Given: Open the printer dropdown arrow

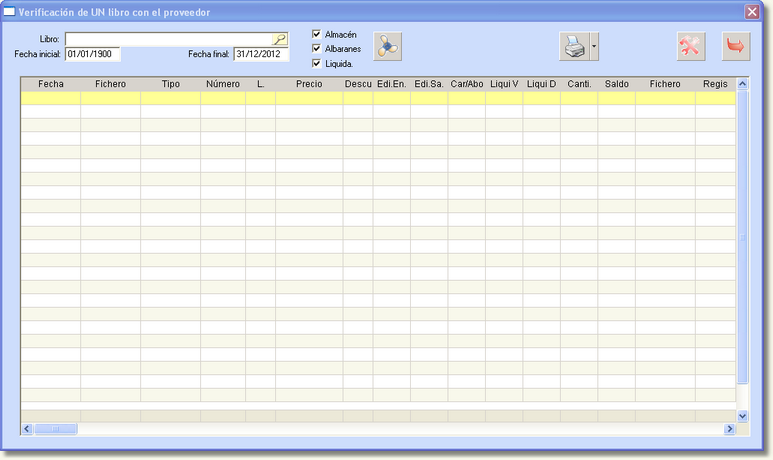Looking at the screenshot, I should point(594,46).
